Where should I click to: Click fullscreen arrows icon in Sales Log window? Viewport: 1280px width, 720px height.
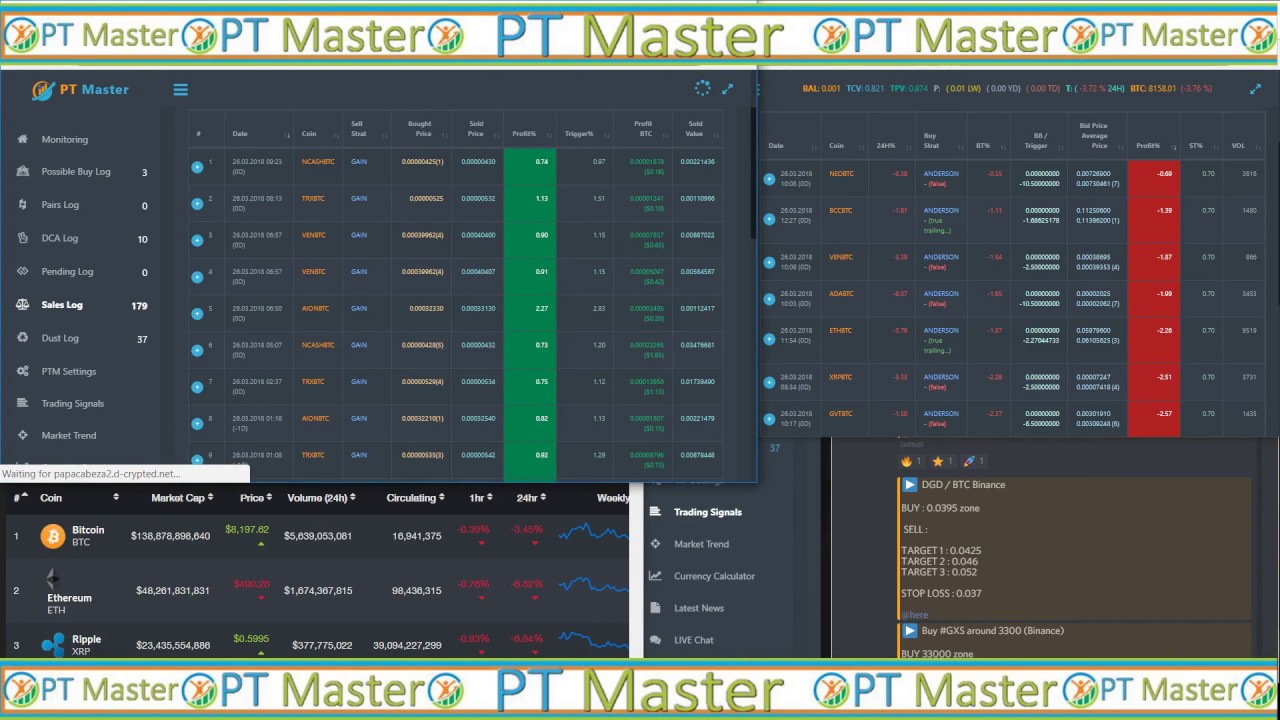[728, 89]
